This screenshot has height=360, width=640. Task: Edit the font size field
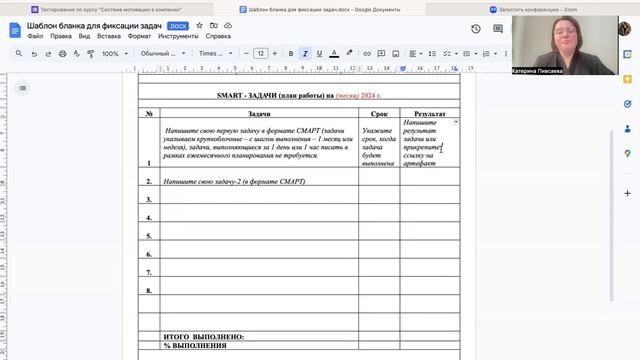[x=260, y=53]
